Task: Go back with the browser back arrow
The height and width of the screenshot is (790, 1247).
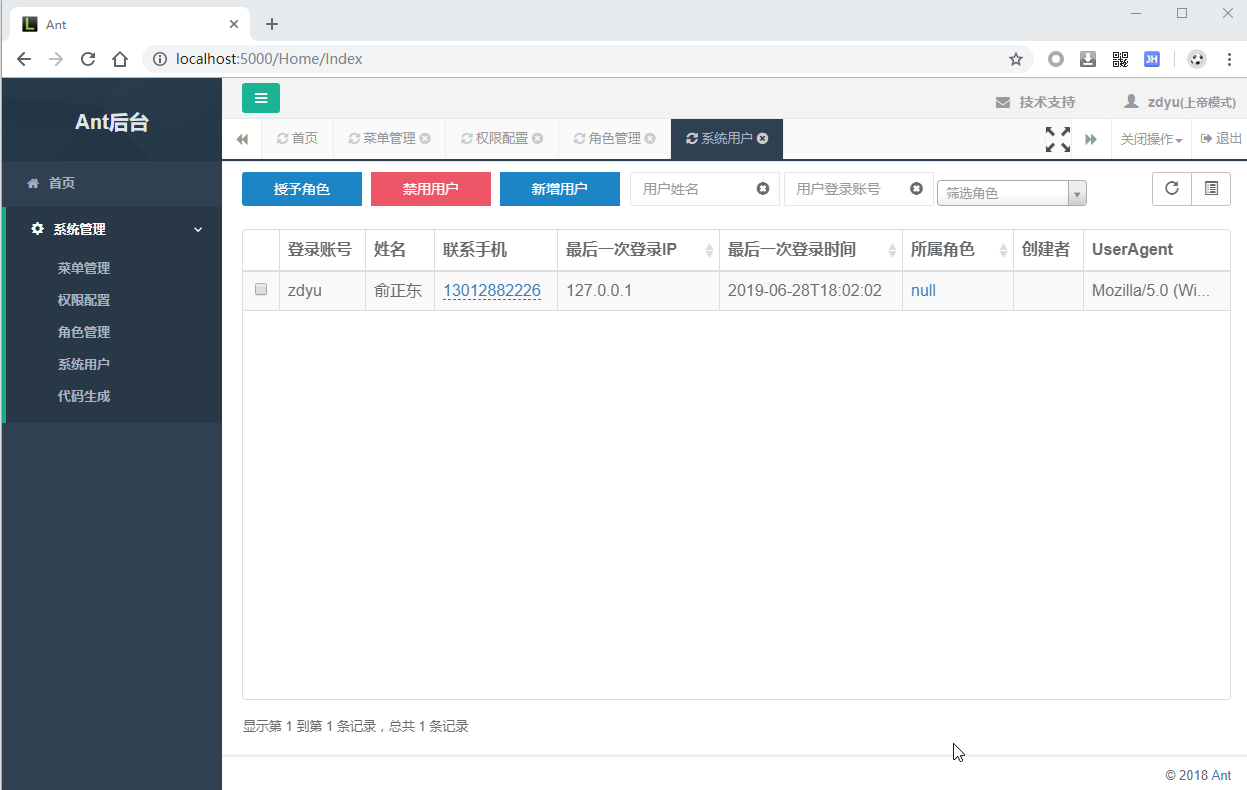Action: click(24, 59)
